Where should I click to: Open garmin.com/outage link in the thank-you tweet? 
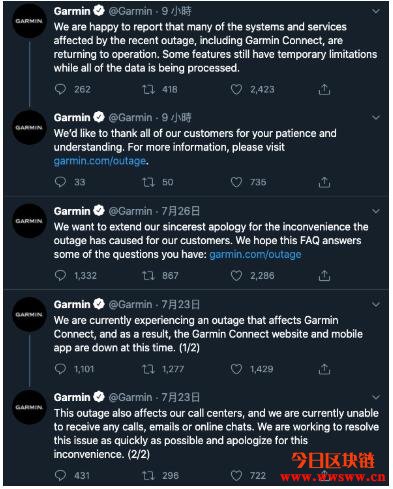(x=100, y=161)
